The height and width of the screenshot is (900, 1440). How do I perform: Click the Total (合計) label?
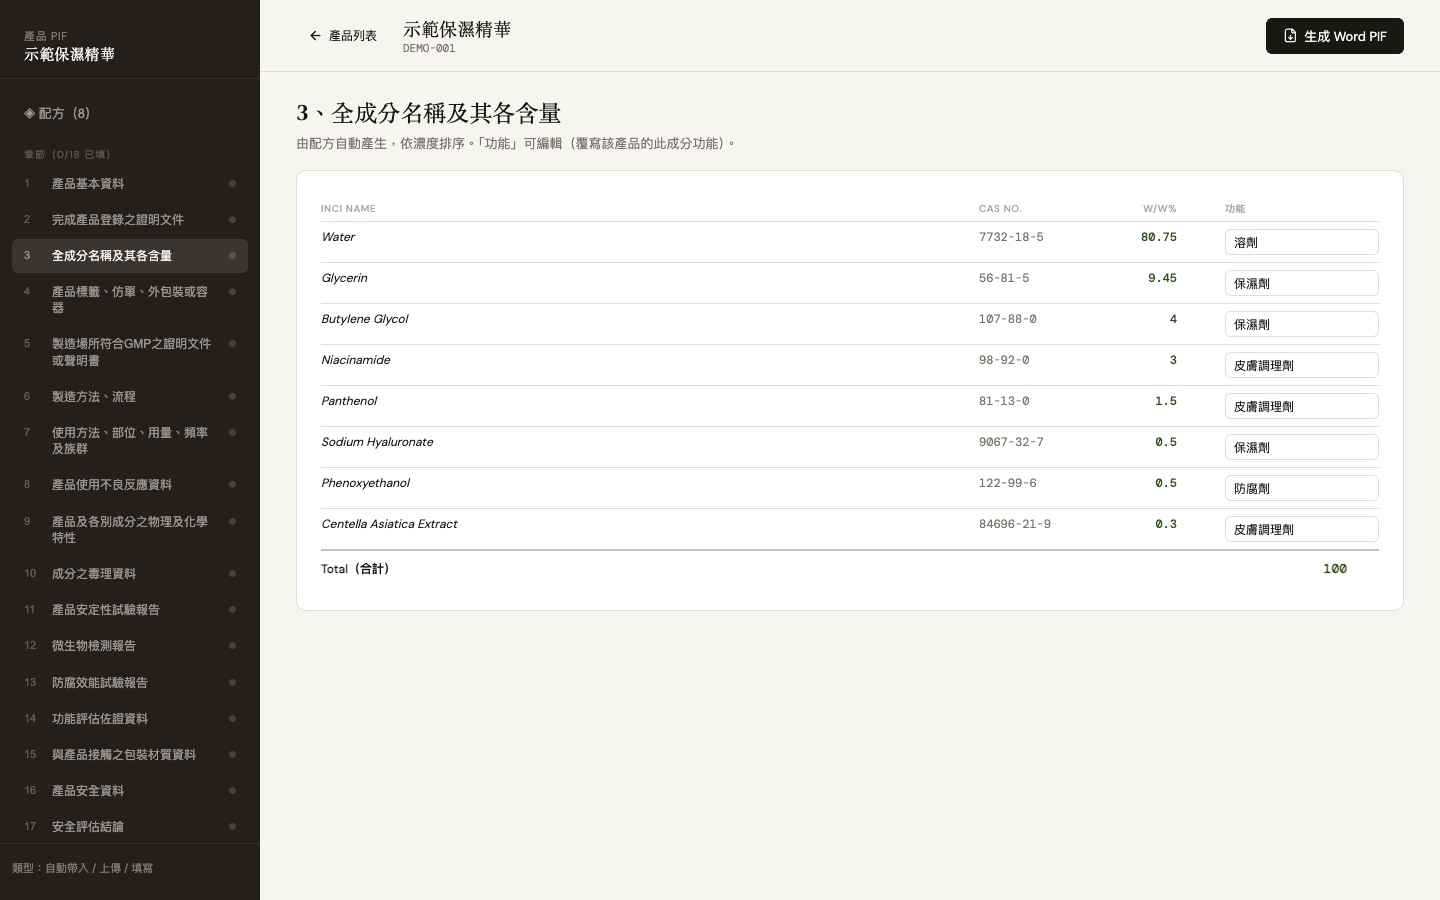[x=355, y=569]
